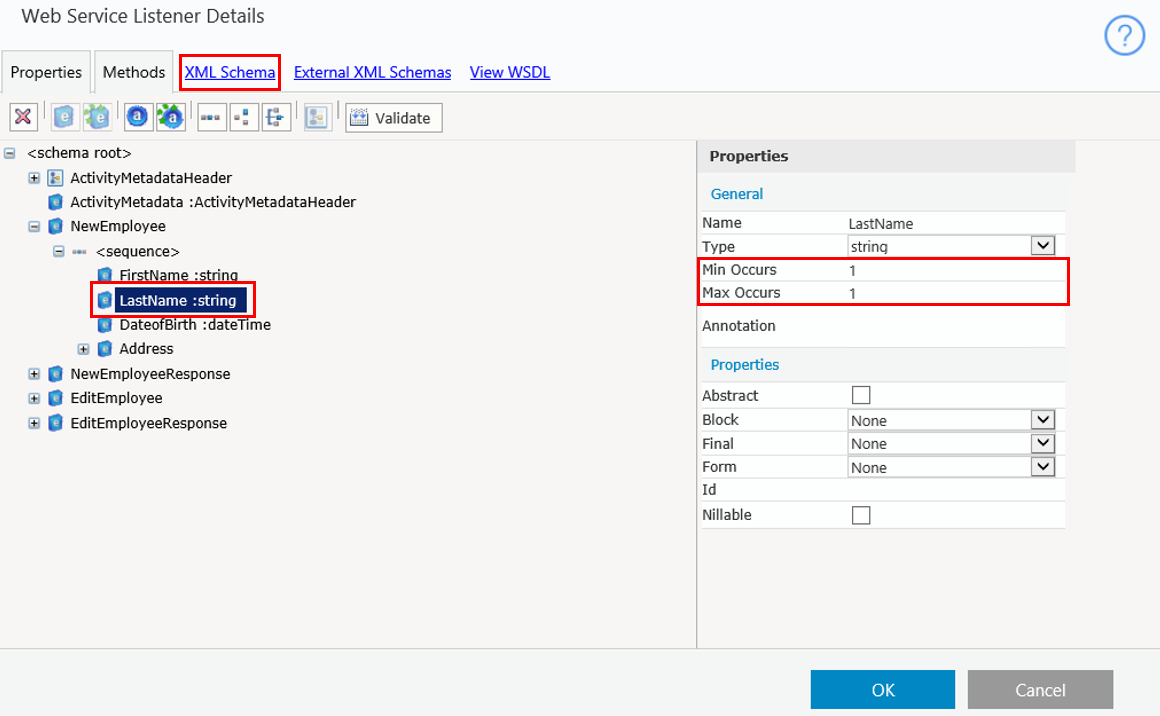This screenshot has height=716, width=1160.
Task: Expand the ActivityMetadataHeader node
Action: [x=34, y=178]
